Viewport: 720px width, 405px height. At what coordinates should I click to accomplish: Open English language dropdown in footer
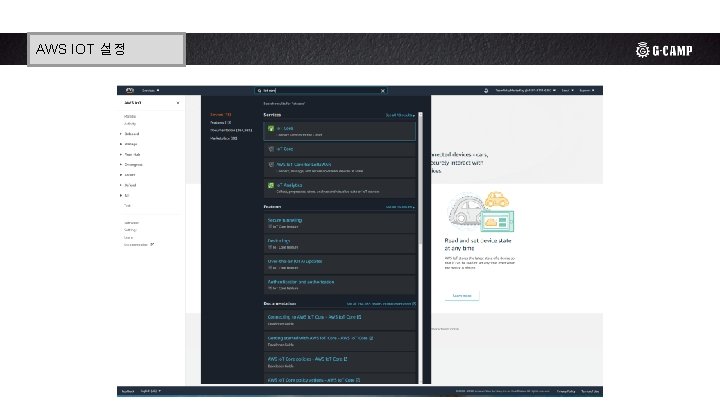point(151,391)
